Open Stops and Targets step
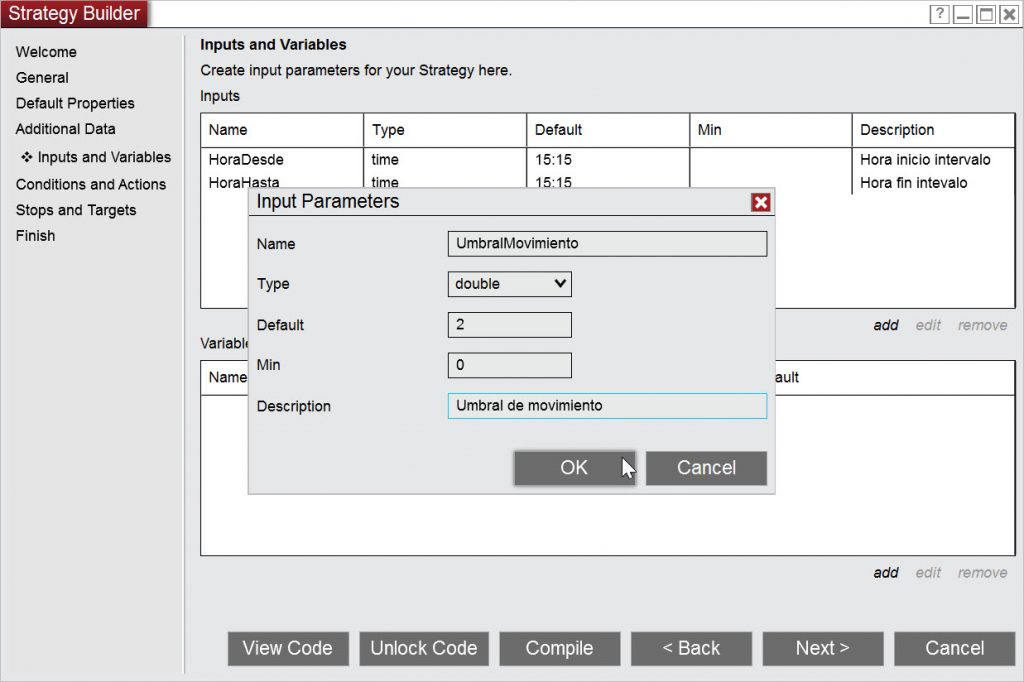Viewport: 1024px width, 682px height. point(76,210)
